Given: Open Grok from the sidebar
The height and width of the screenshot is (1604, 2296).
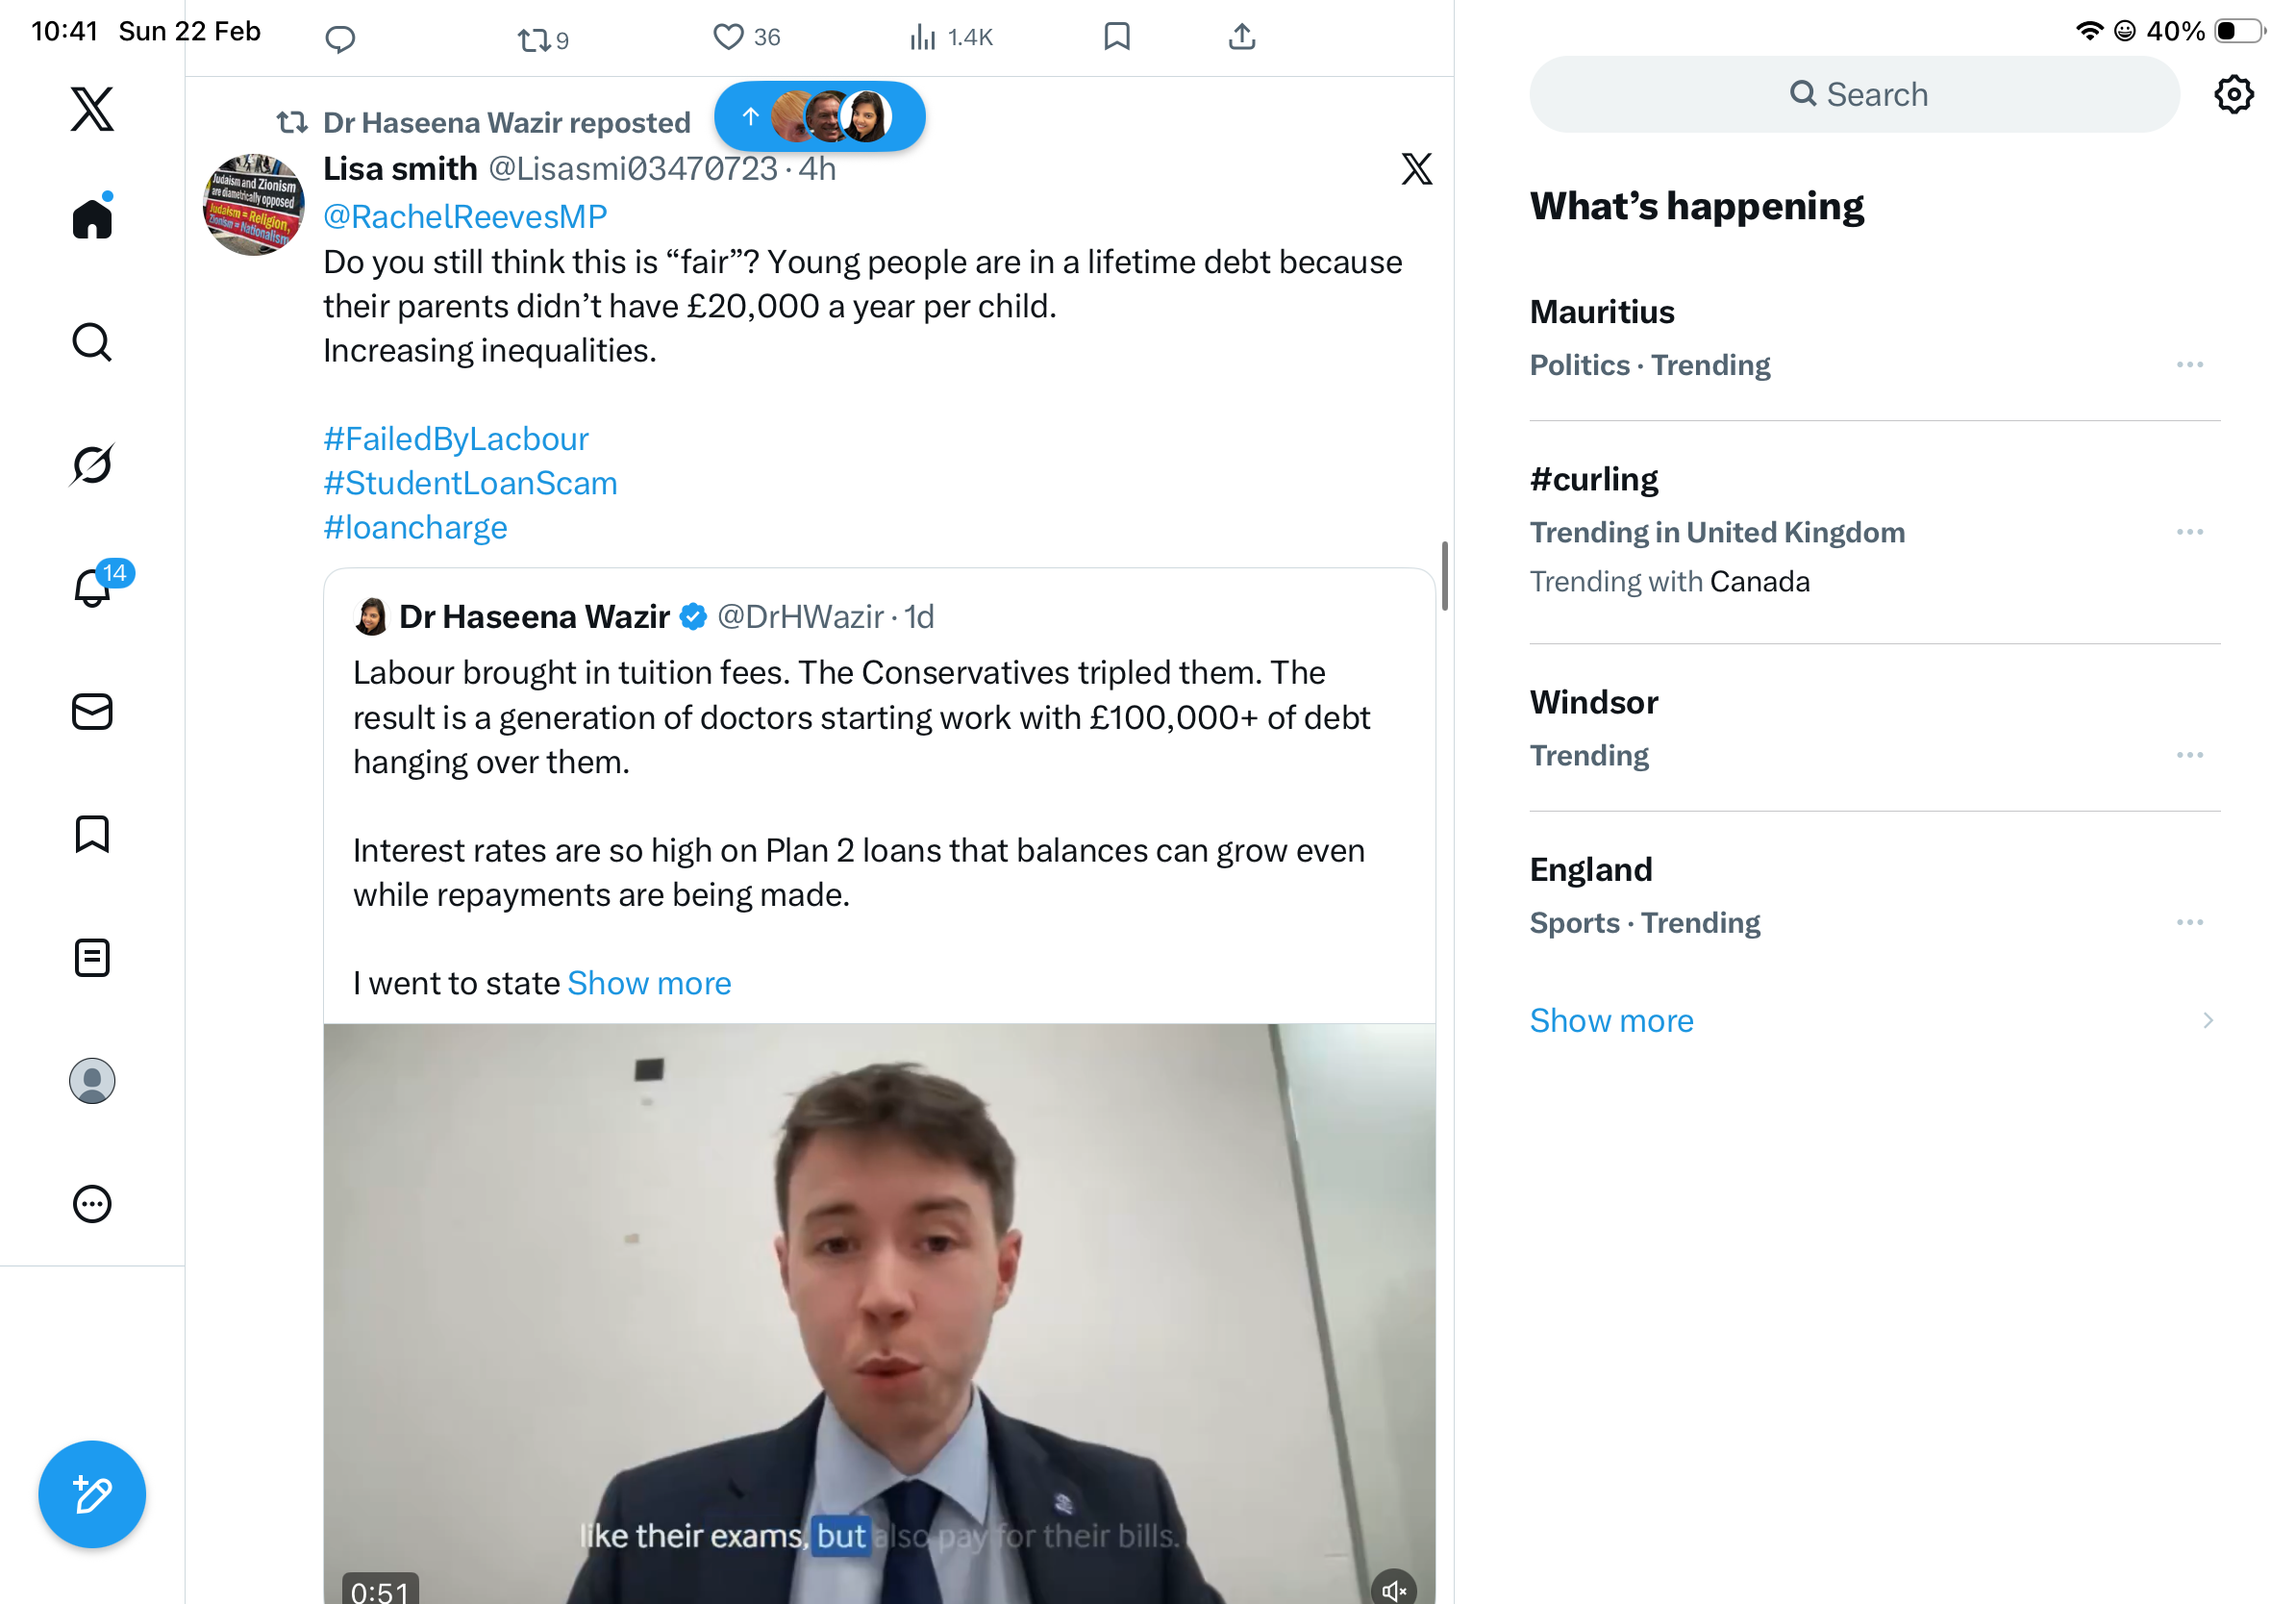Looking at the screenshot, I should click(92, 465).
